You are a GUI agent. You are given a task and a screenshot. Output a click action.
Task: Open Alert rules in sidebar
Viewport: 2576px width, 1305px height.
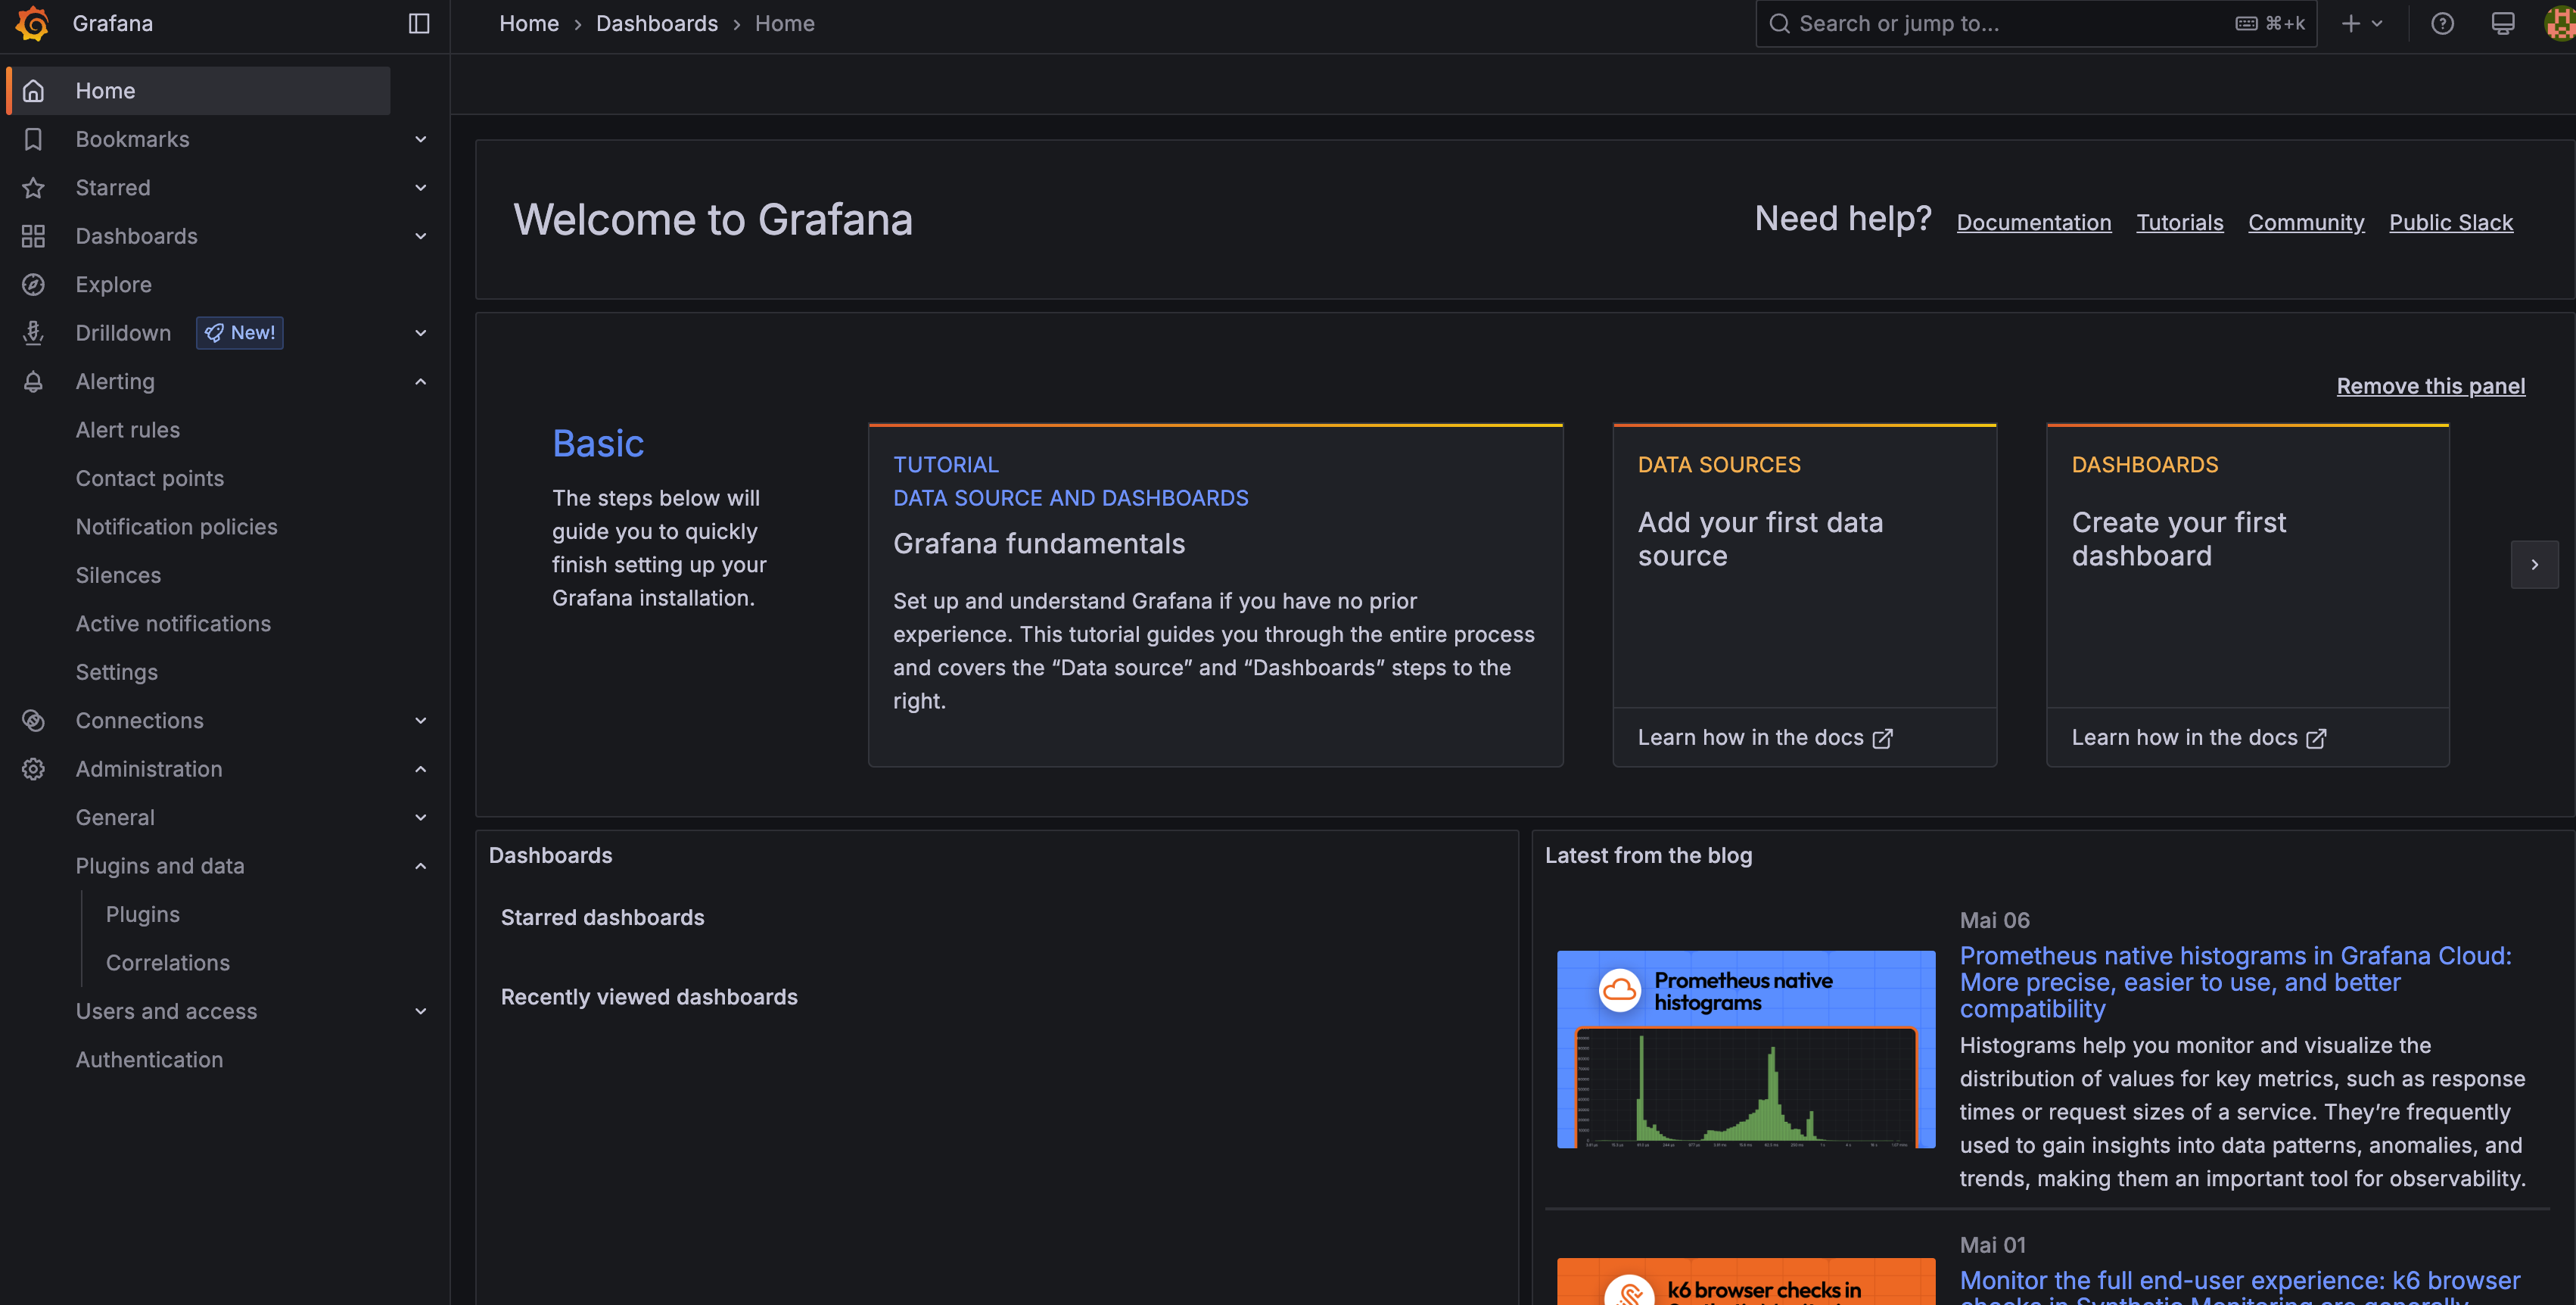(x=128, y=430)
